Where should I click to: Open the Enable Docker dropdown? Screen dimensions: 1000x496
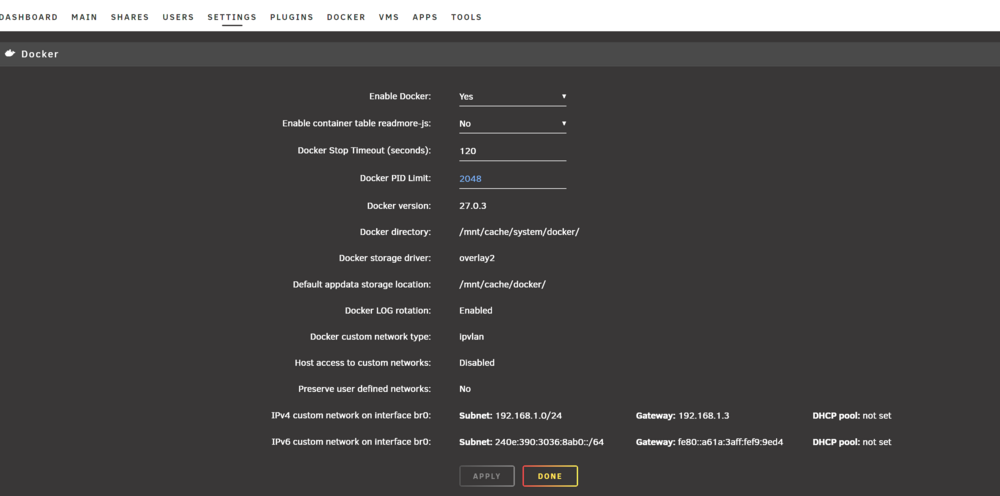(513, 97)
